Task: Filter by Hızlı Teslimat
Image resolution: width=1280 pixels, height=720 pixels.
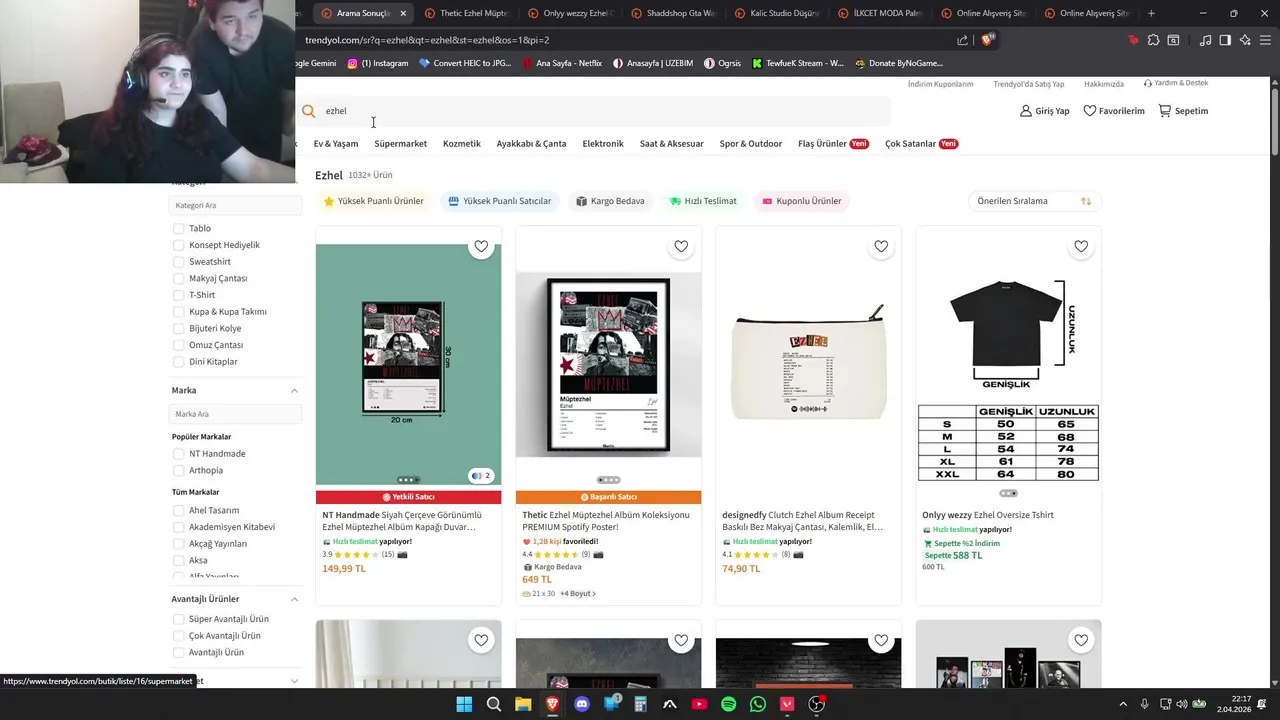Action: 704,201
